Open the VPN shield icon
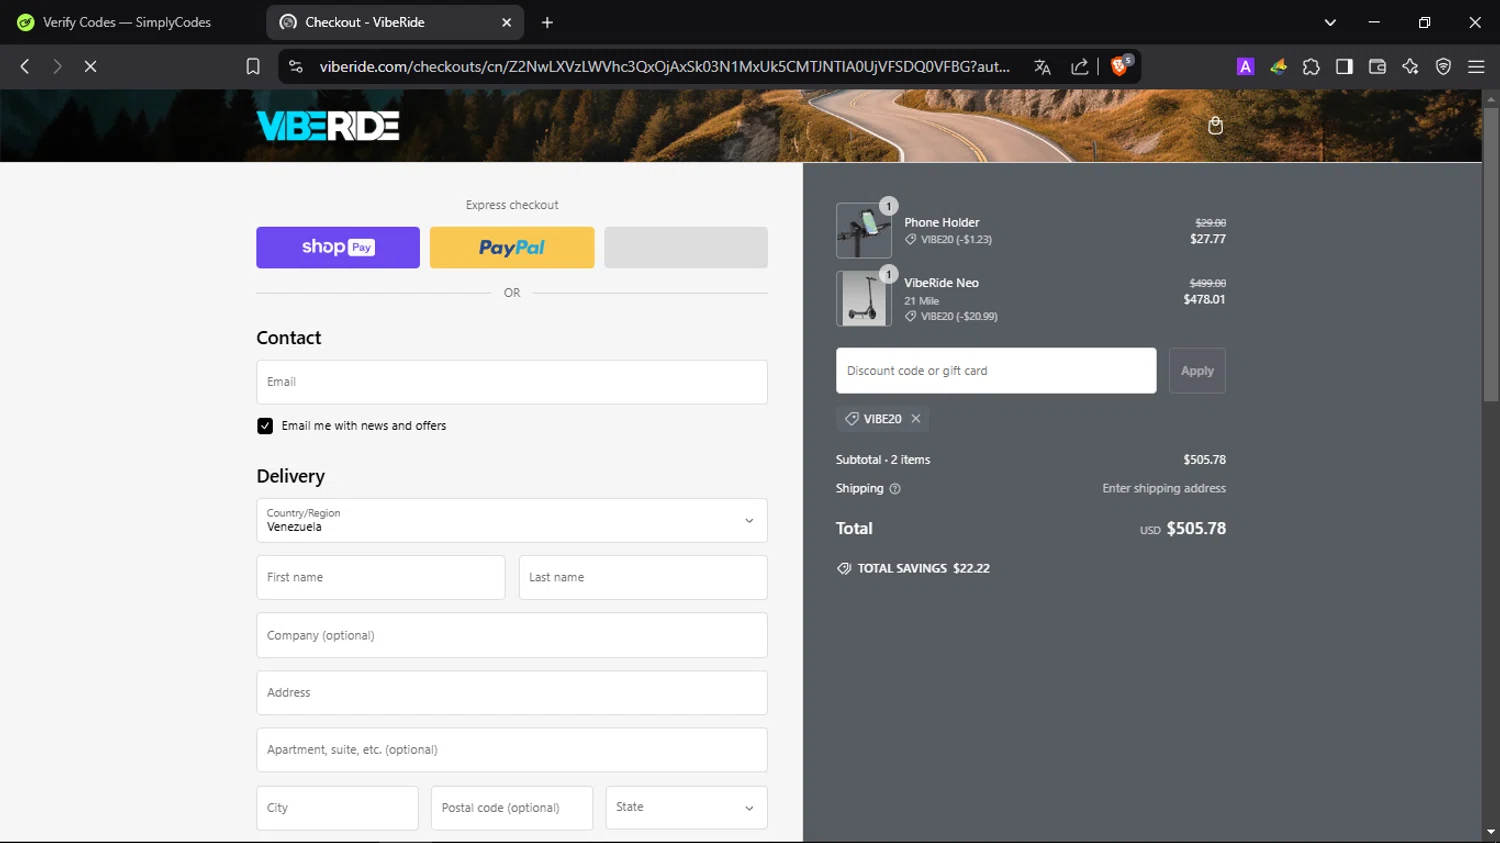The width and height of the screenshot is (1500, 843). click(1443, 66)
